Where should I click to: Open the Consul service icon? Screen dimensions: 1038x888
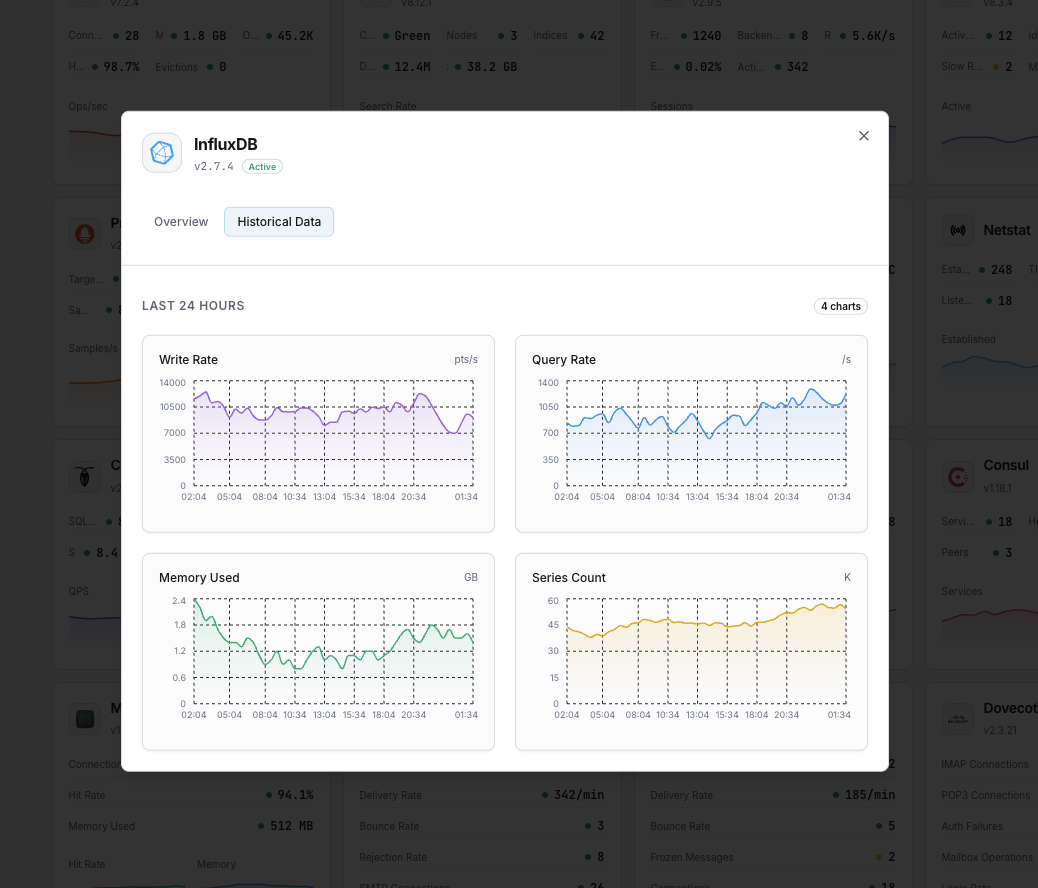tap(957, 477)
